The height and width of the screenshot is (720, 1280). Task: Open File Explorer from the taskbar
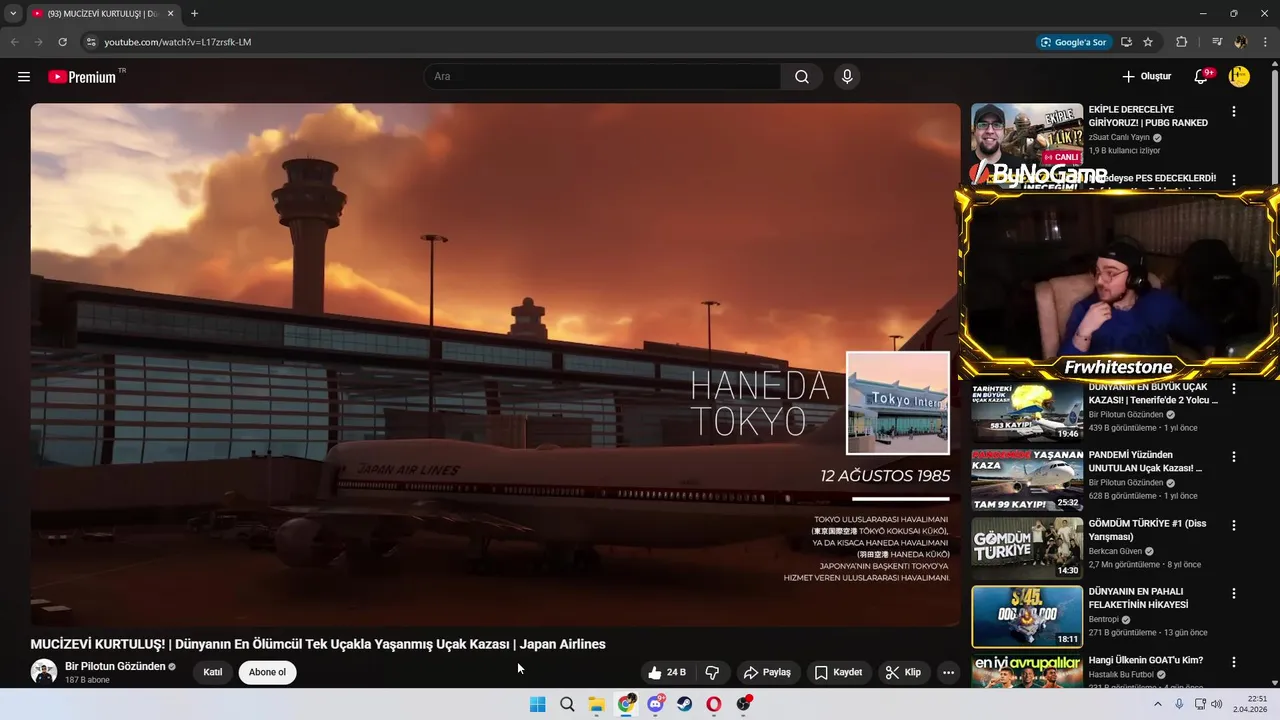point(596,704)
